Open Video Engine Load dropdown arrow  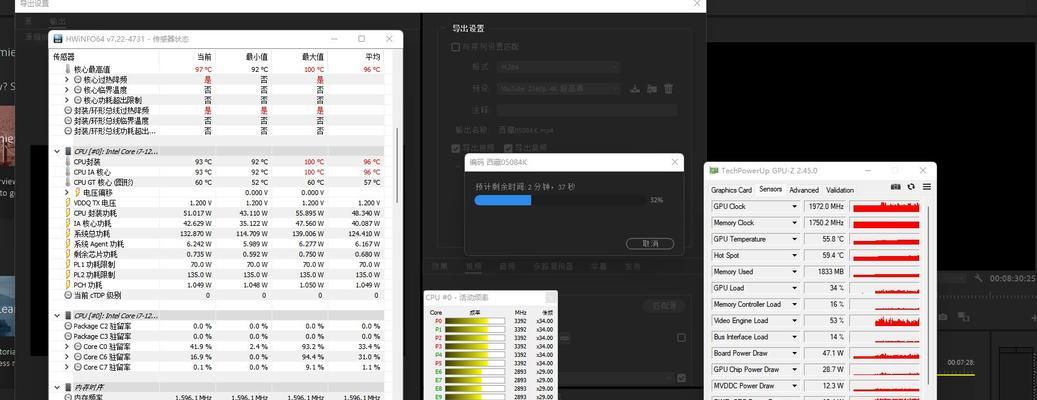pyautogui.click(x=794, y=321)
